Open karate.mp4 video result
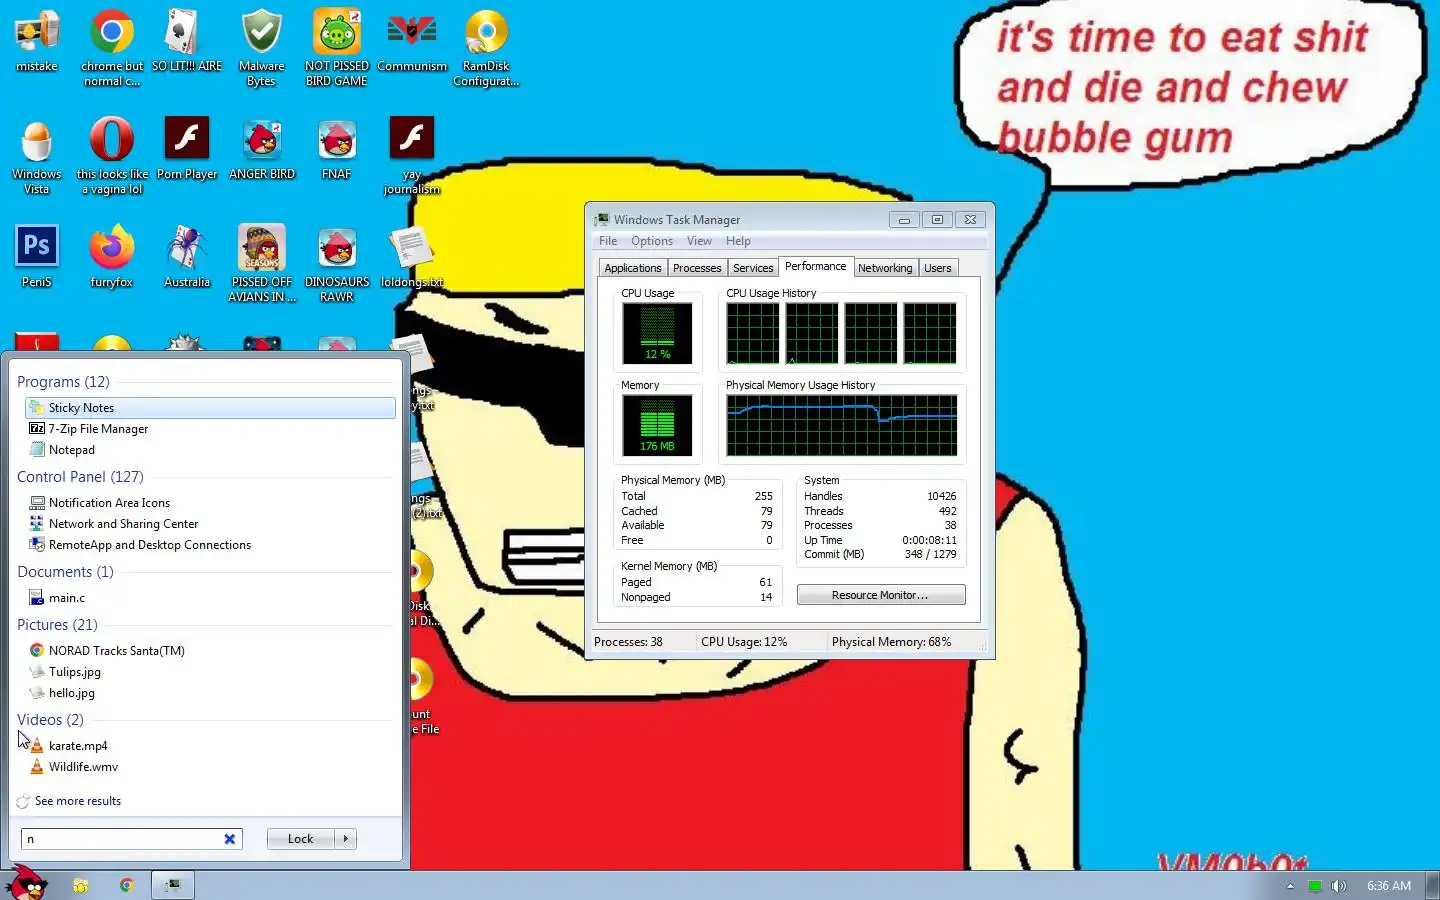Screen dimensions: 1440x900 pyautogui.click(x=210, y=746)
